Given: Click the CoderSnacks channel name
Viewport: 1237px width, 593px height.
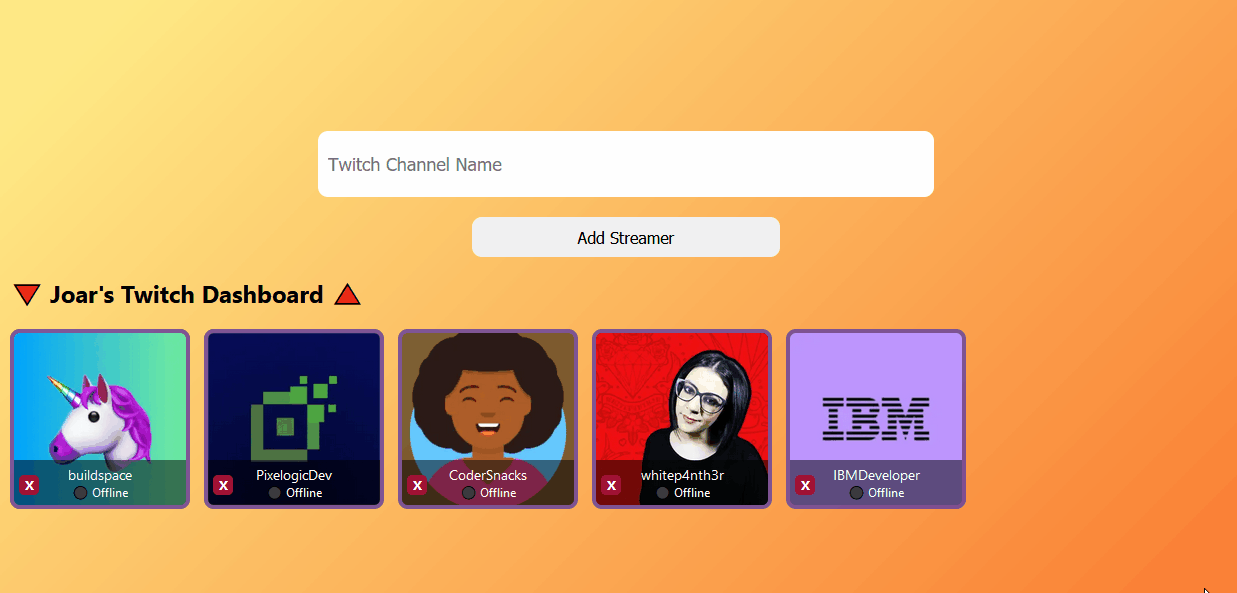Looking at the screenshot, I should click(x=488, y=475).
